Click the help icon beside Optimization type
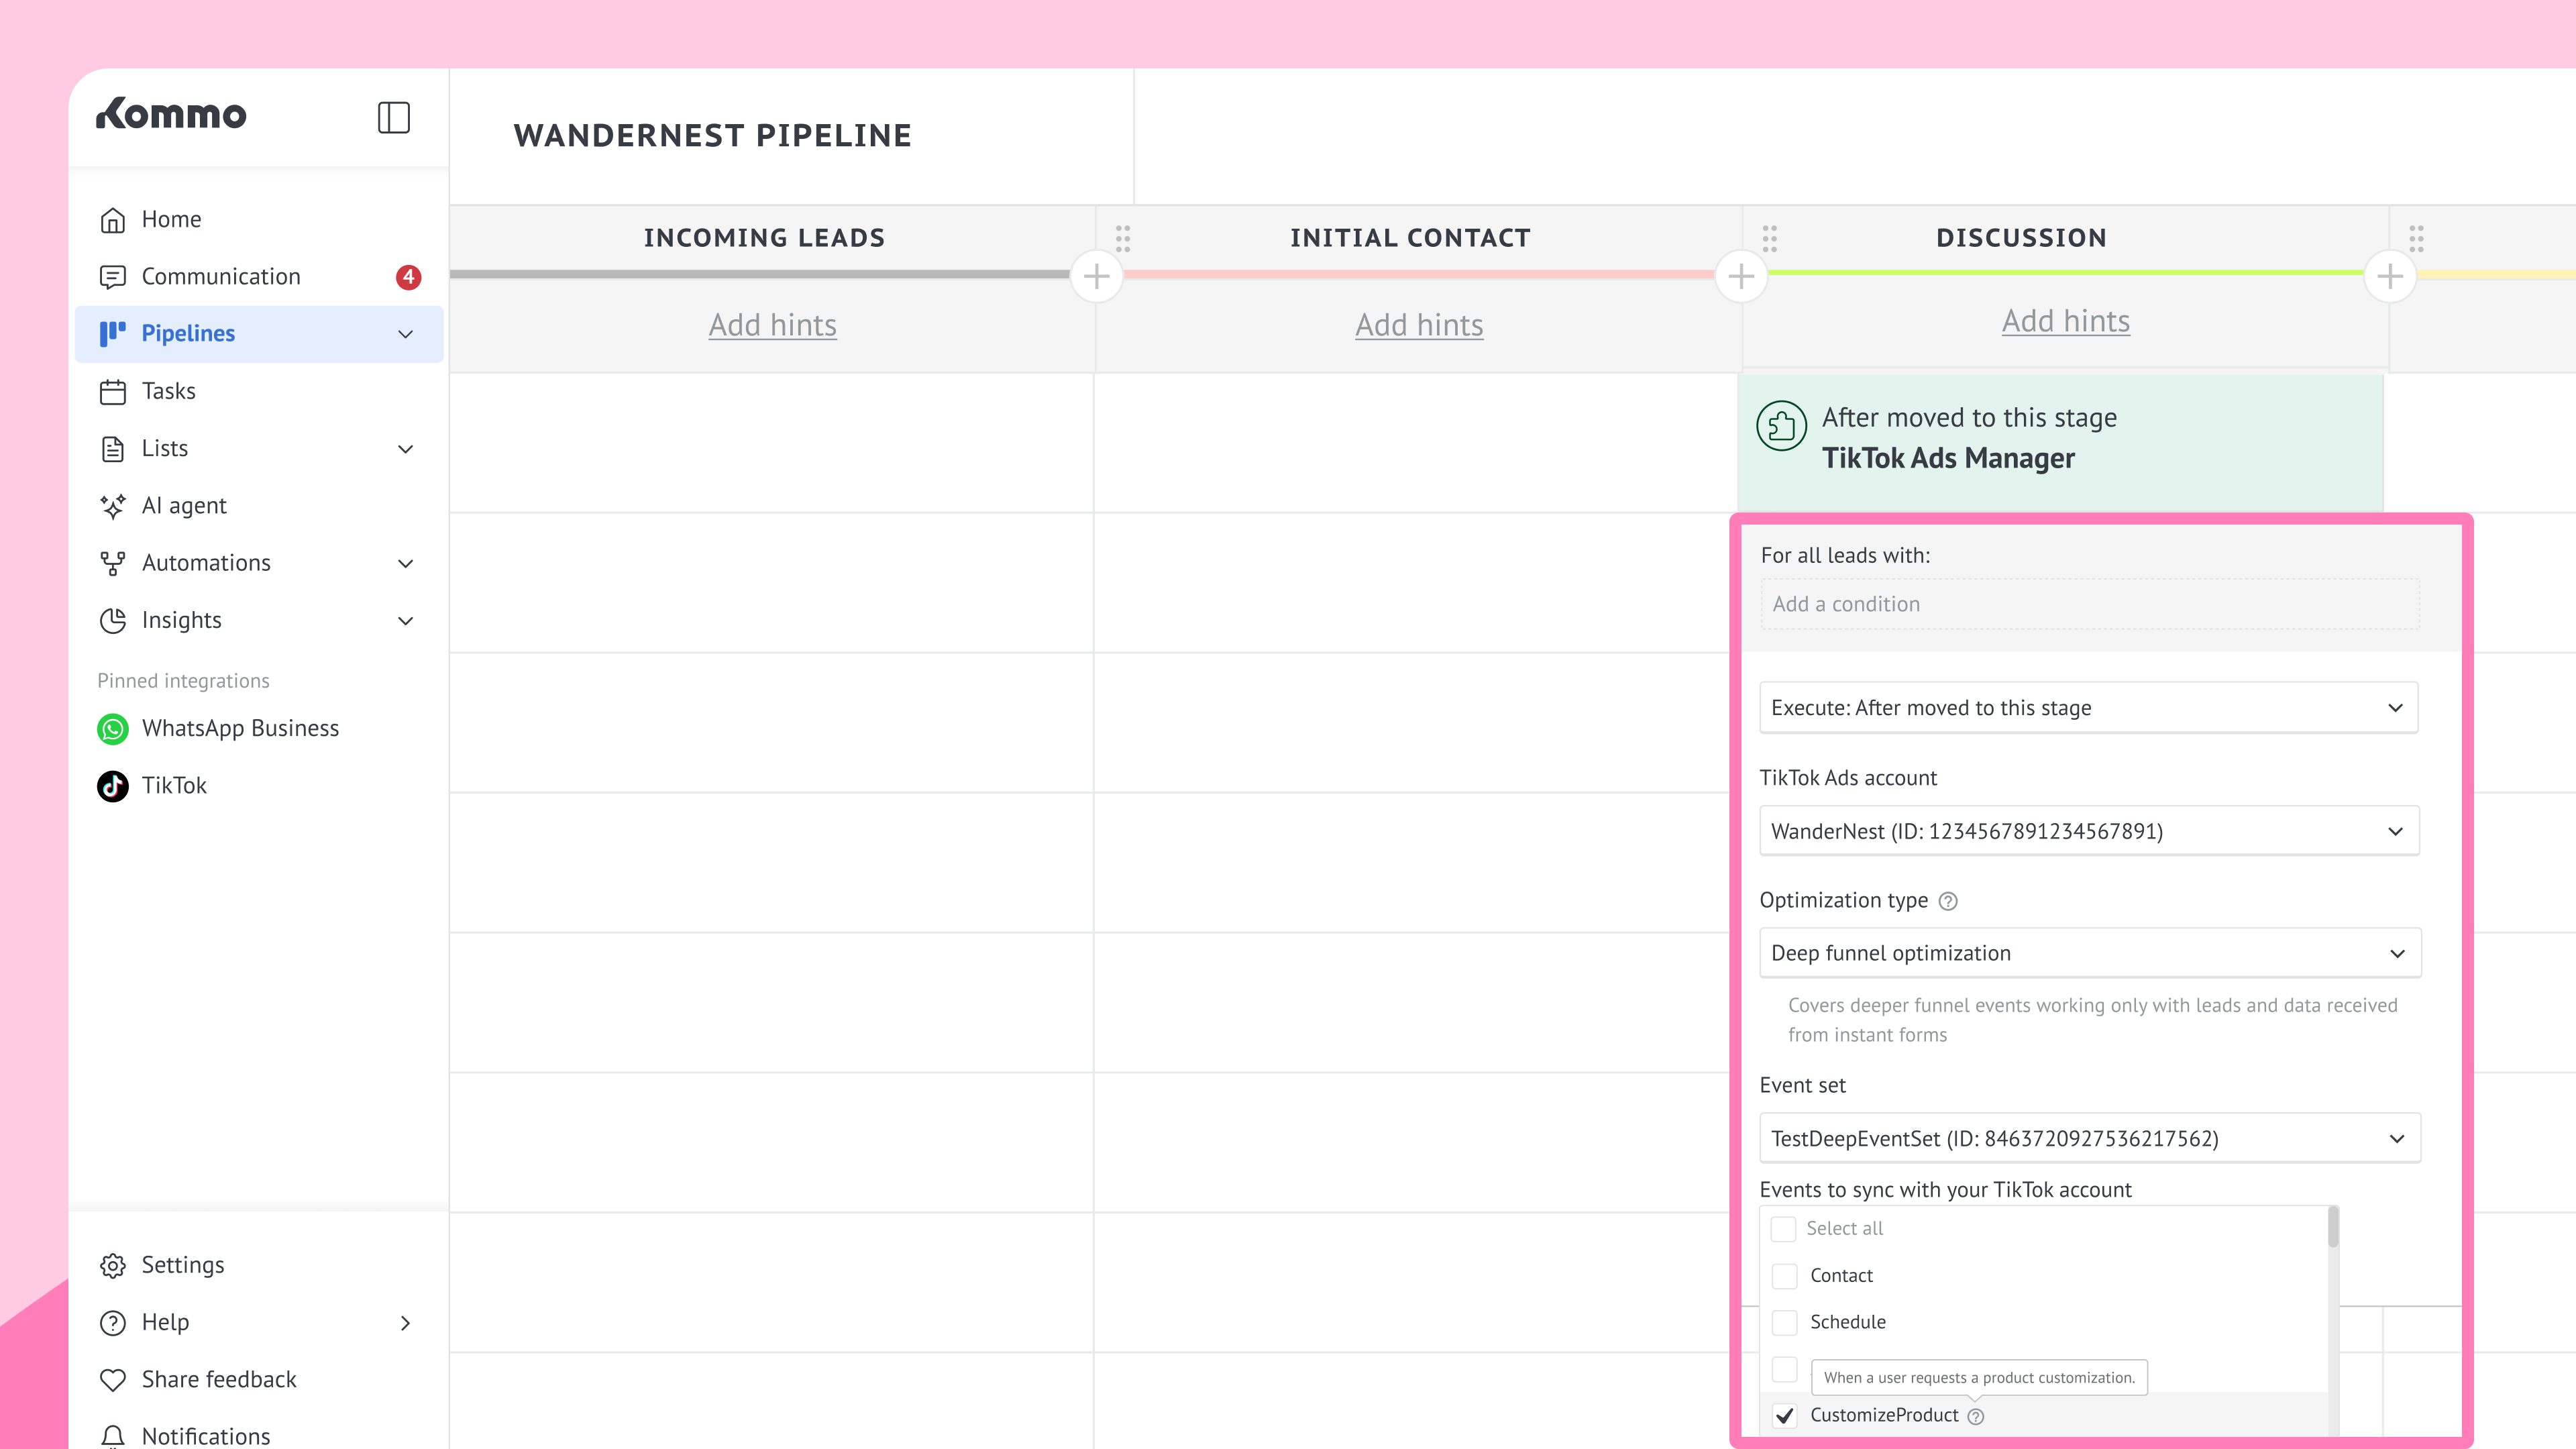Screen dimensions: 2576x1449 pos(1947,901)
